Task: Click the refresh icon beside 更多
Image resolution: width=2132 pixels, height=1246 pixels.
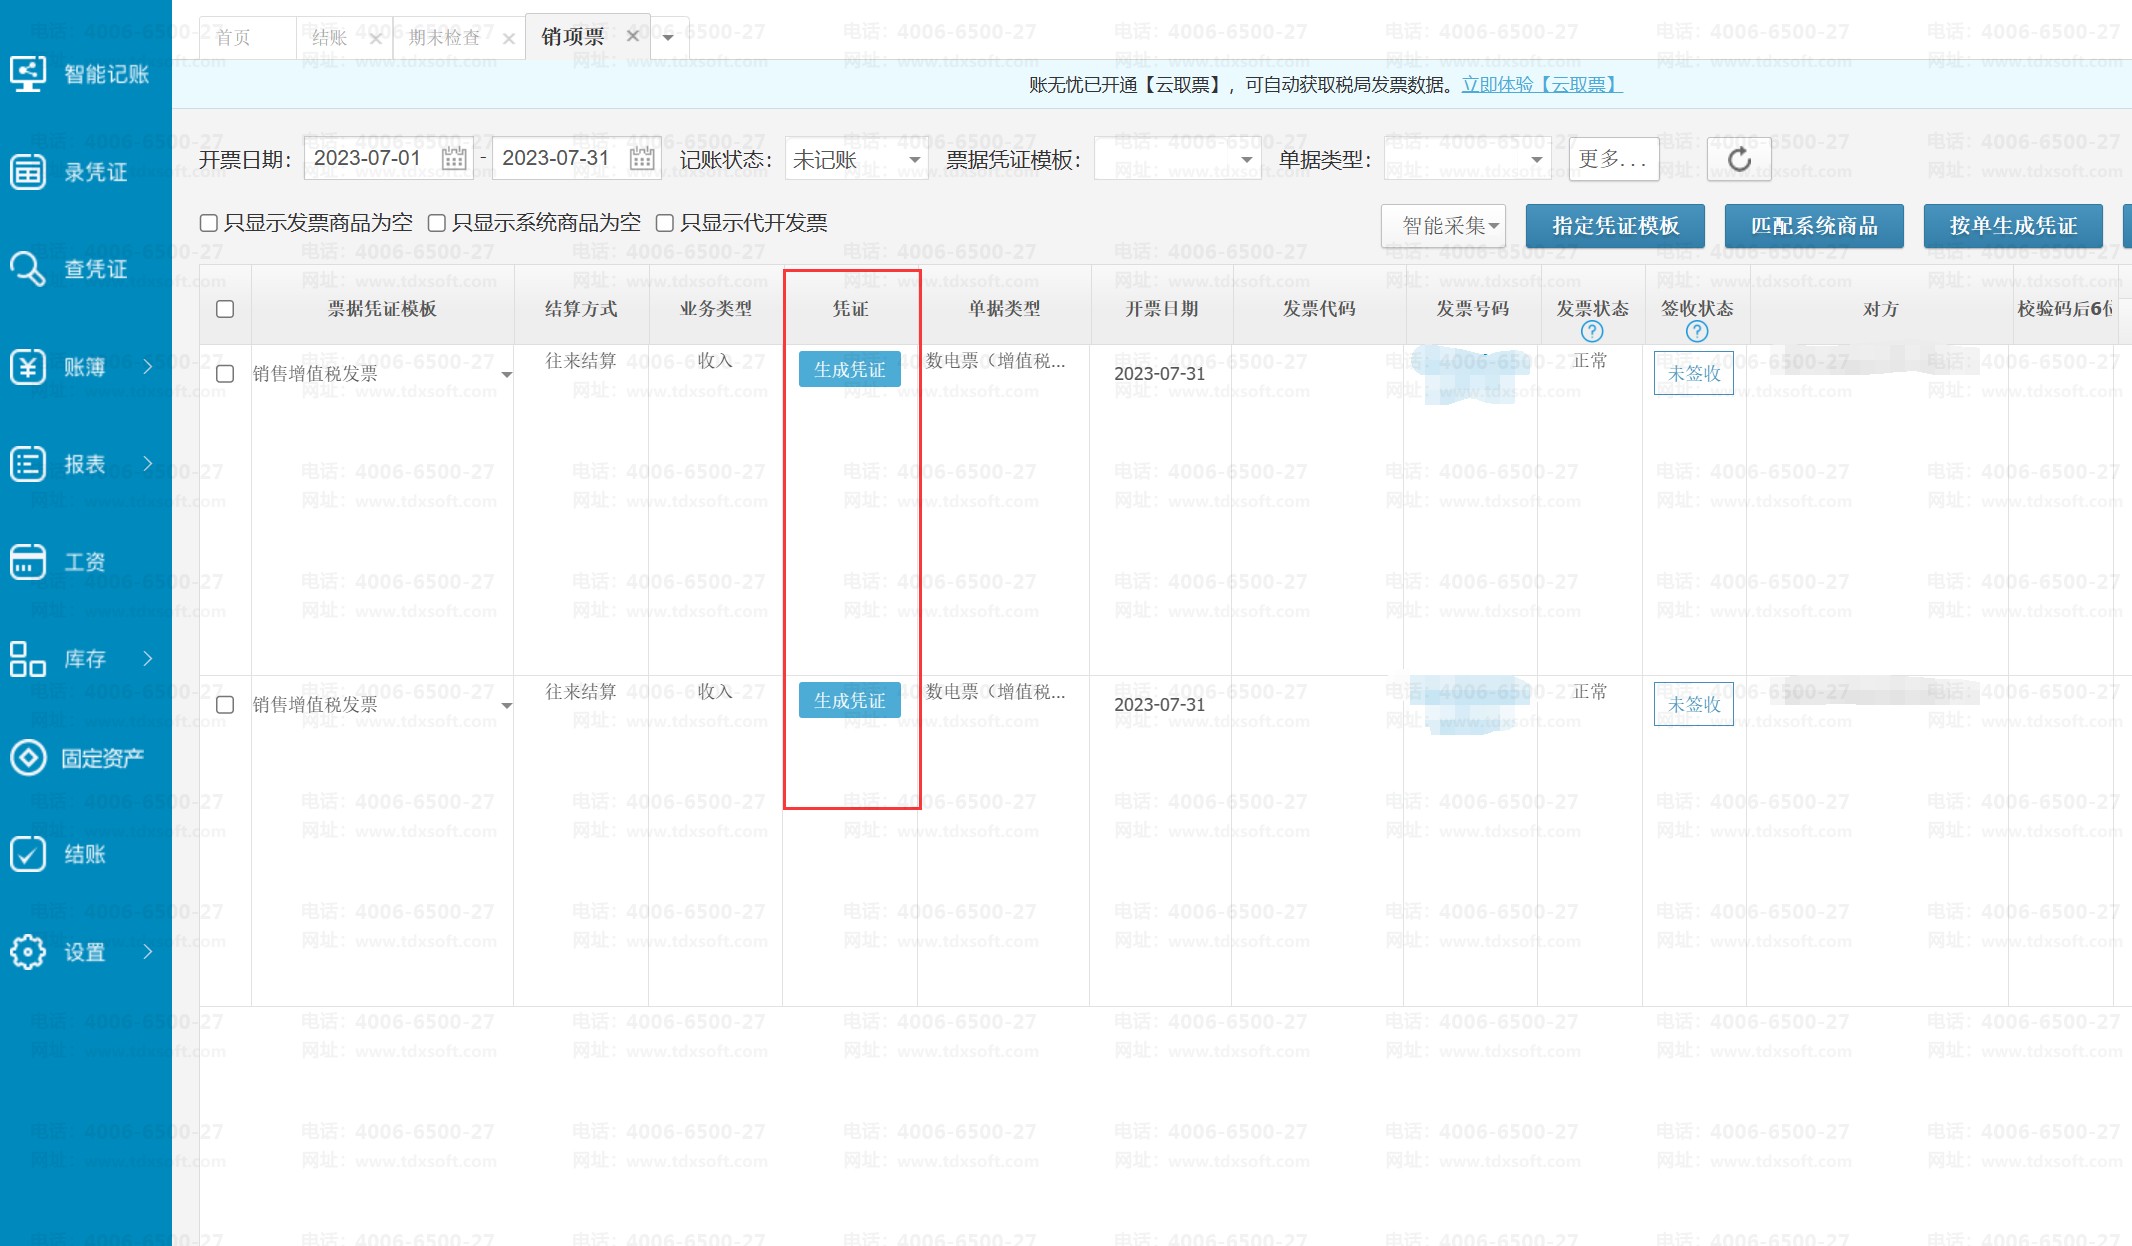Action: (x=1739, y=159)
